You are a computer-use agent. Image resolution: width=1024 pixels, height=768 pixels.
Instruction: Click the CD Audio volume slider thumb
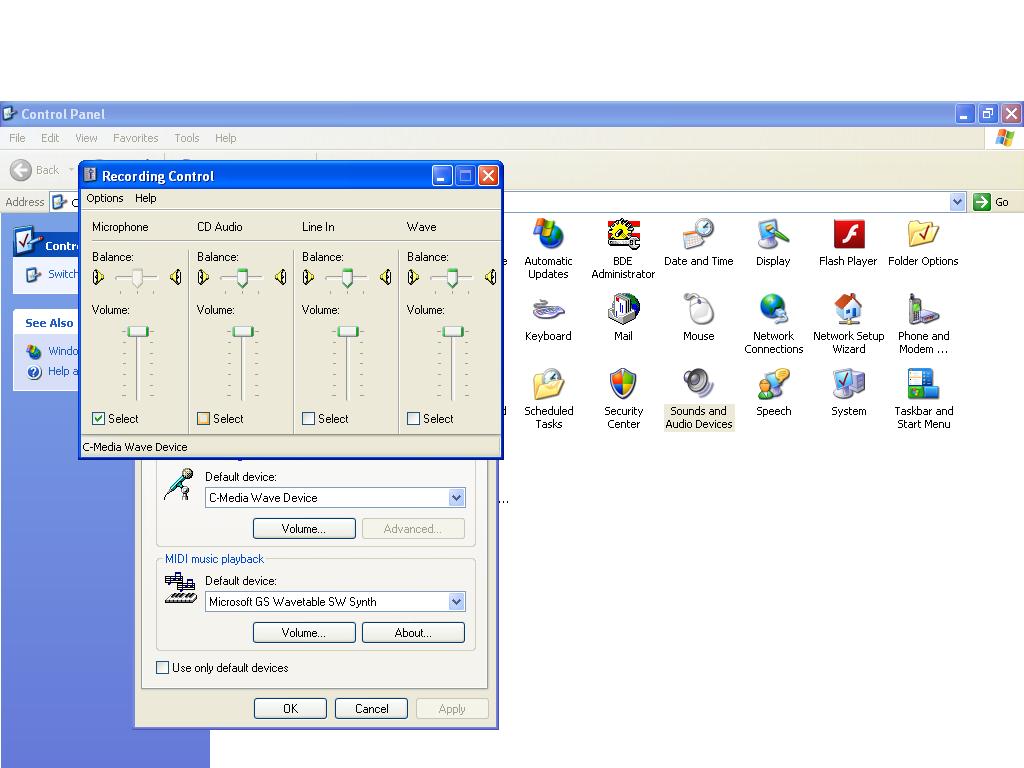click(x=243, y=332)
